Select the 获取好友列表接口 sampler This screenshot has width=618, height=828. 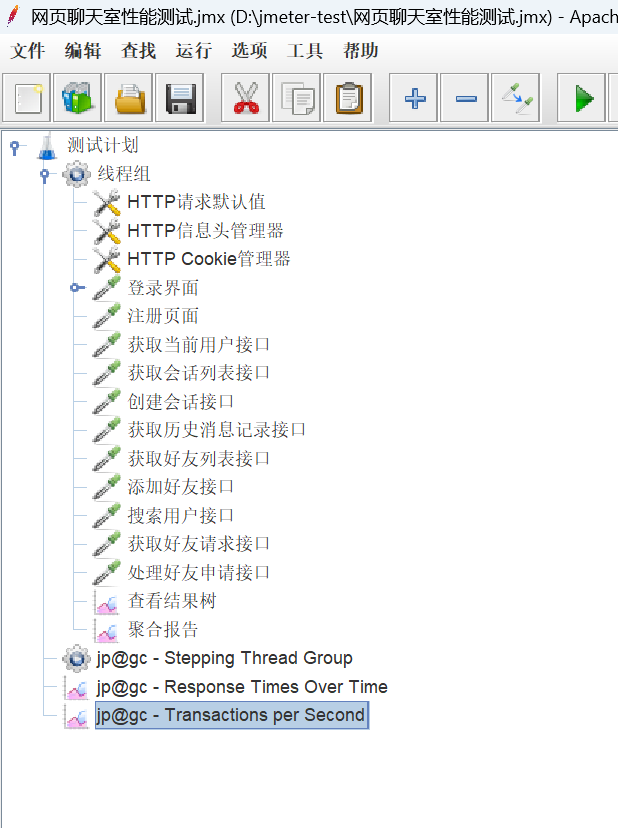pos(199,459)
